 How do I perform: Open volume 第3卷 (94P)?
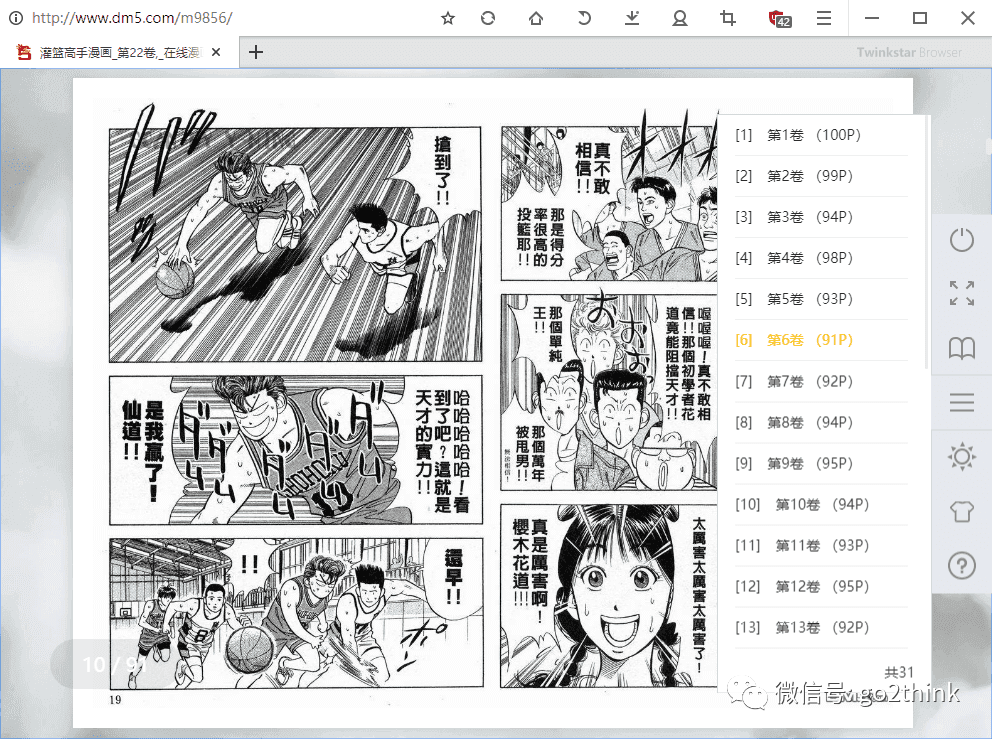pos(821,217)
